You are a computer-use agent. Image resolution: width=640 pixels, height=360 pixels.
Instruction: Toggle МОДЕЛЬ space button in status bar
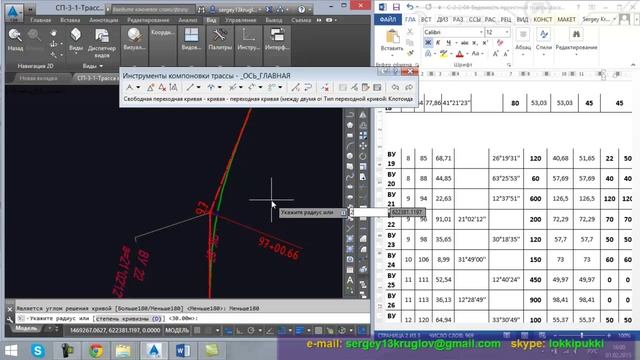(x=177, y=330)
